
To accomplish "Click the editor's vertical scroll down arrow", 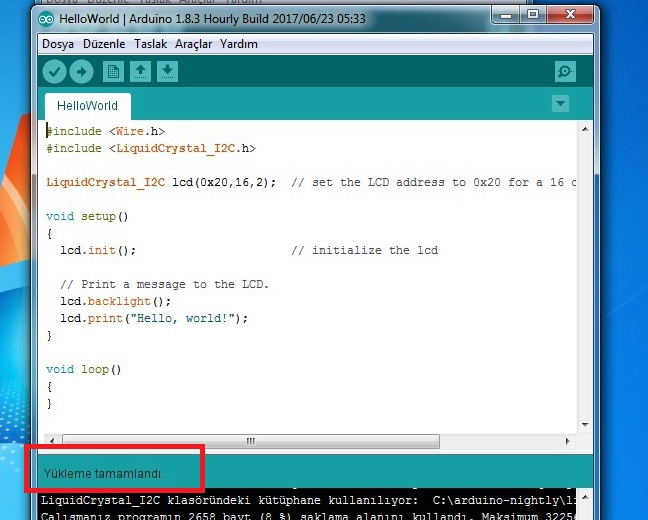I will pos(585,425).
